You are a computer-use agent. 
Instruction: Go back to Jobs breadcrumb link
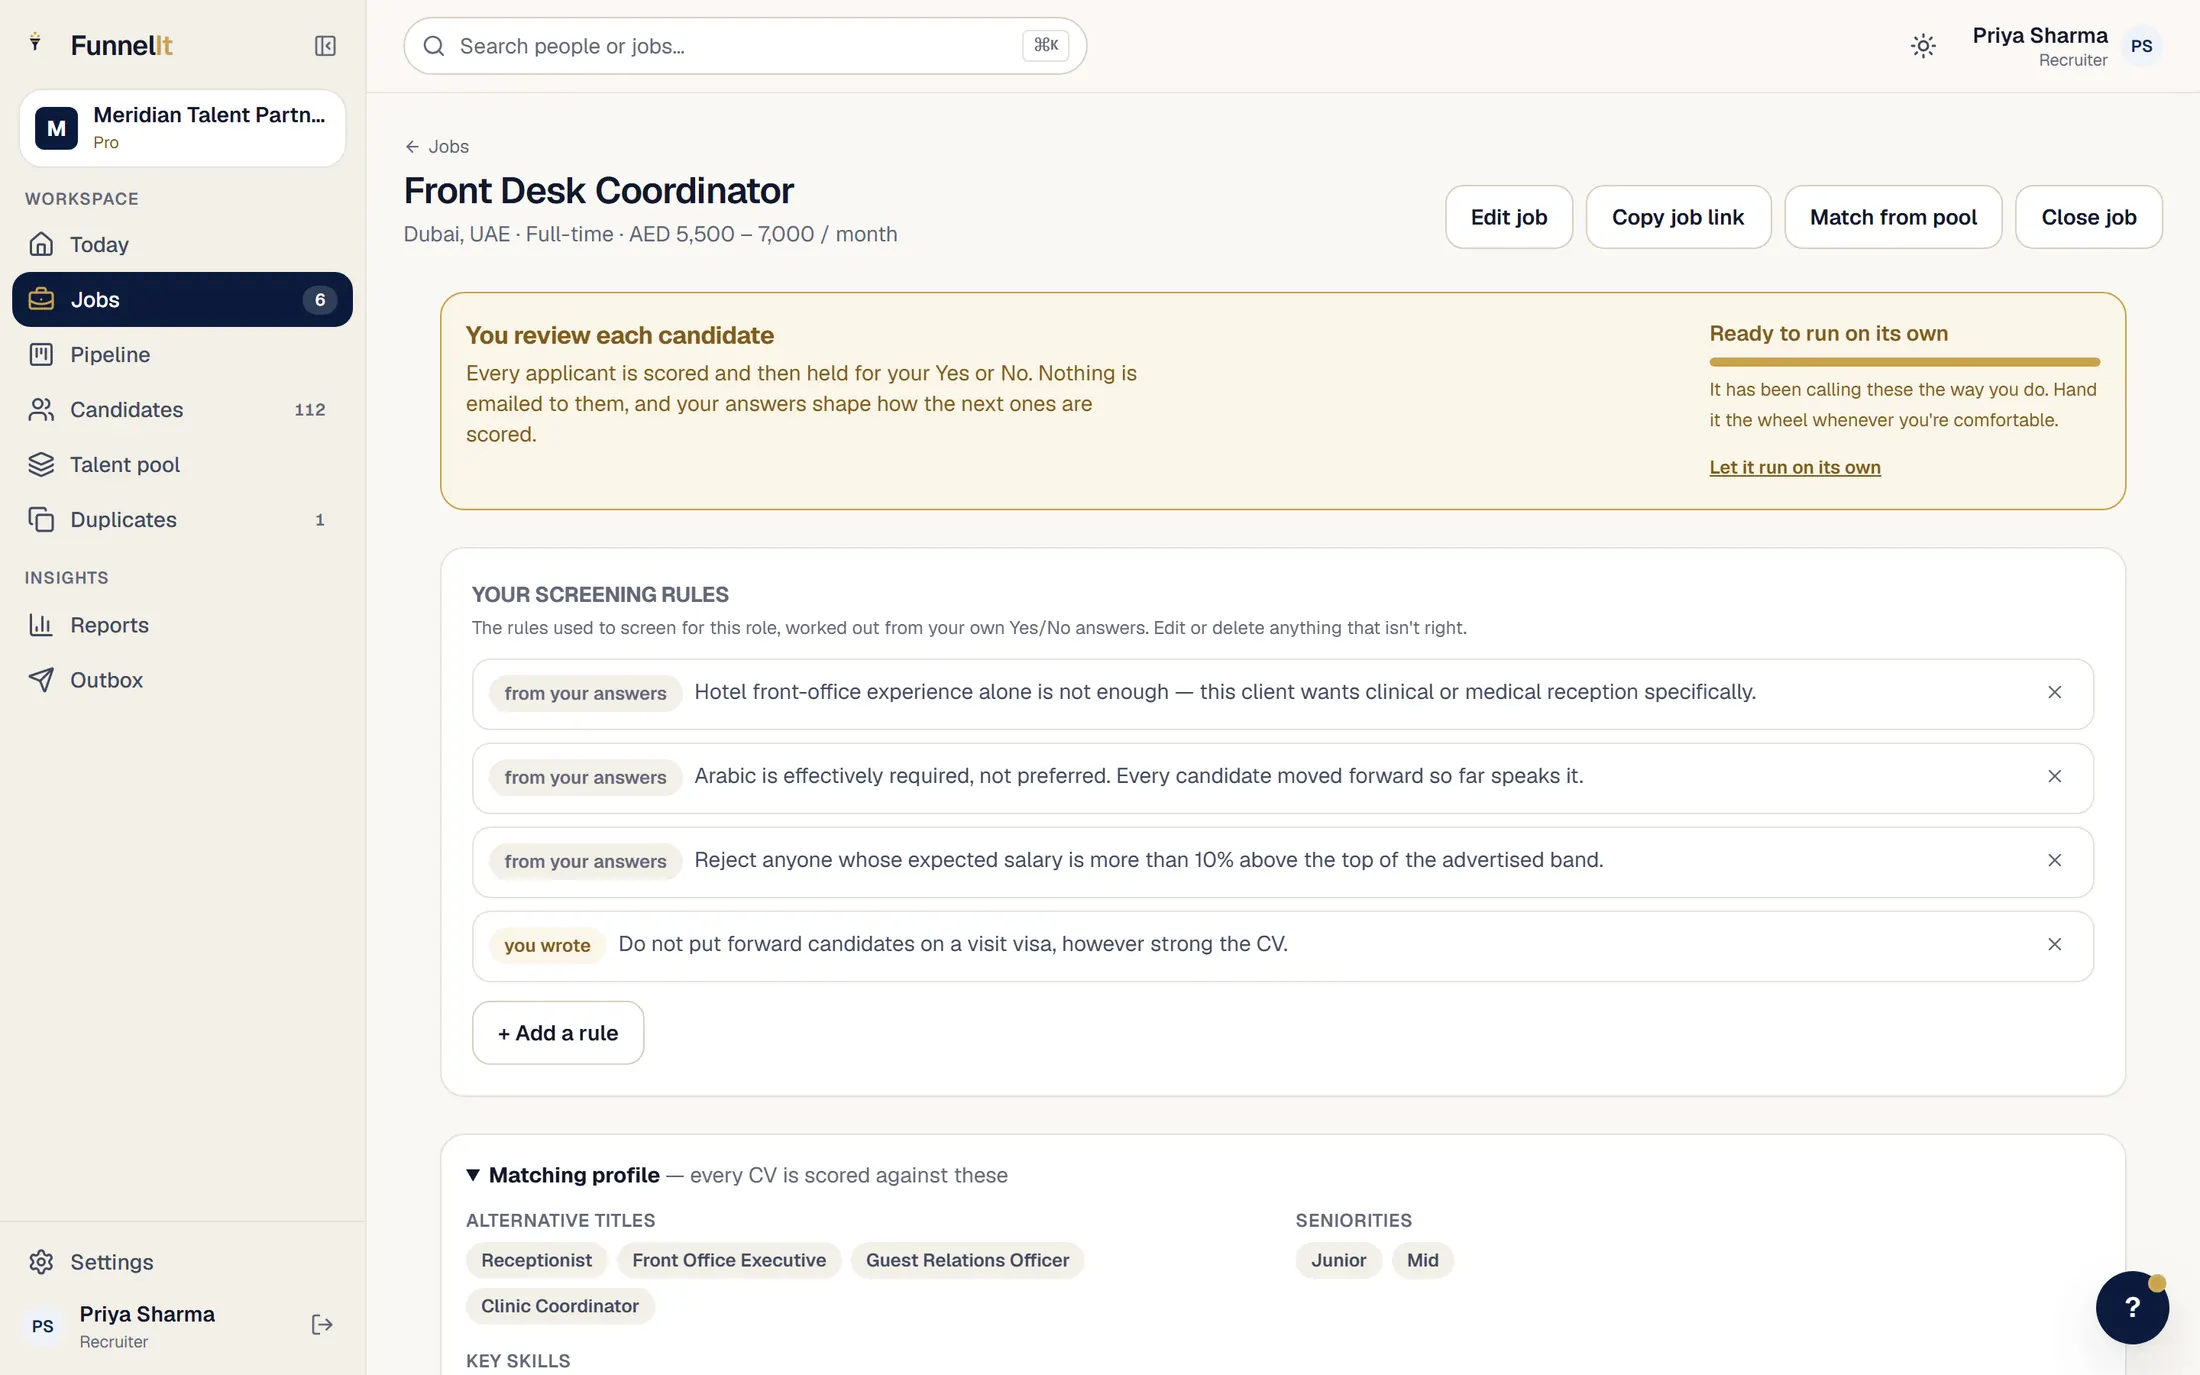437,146
